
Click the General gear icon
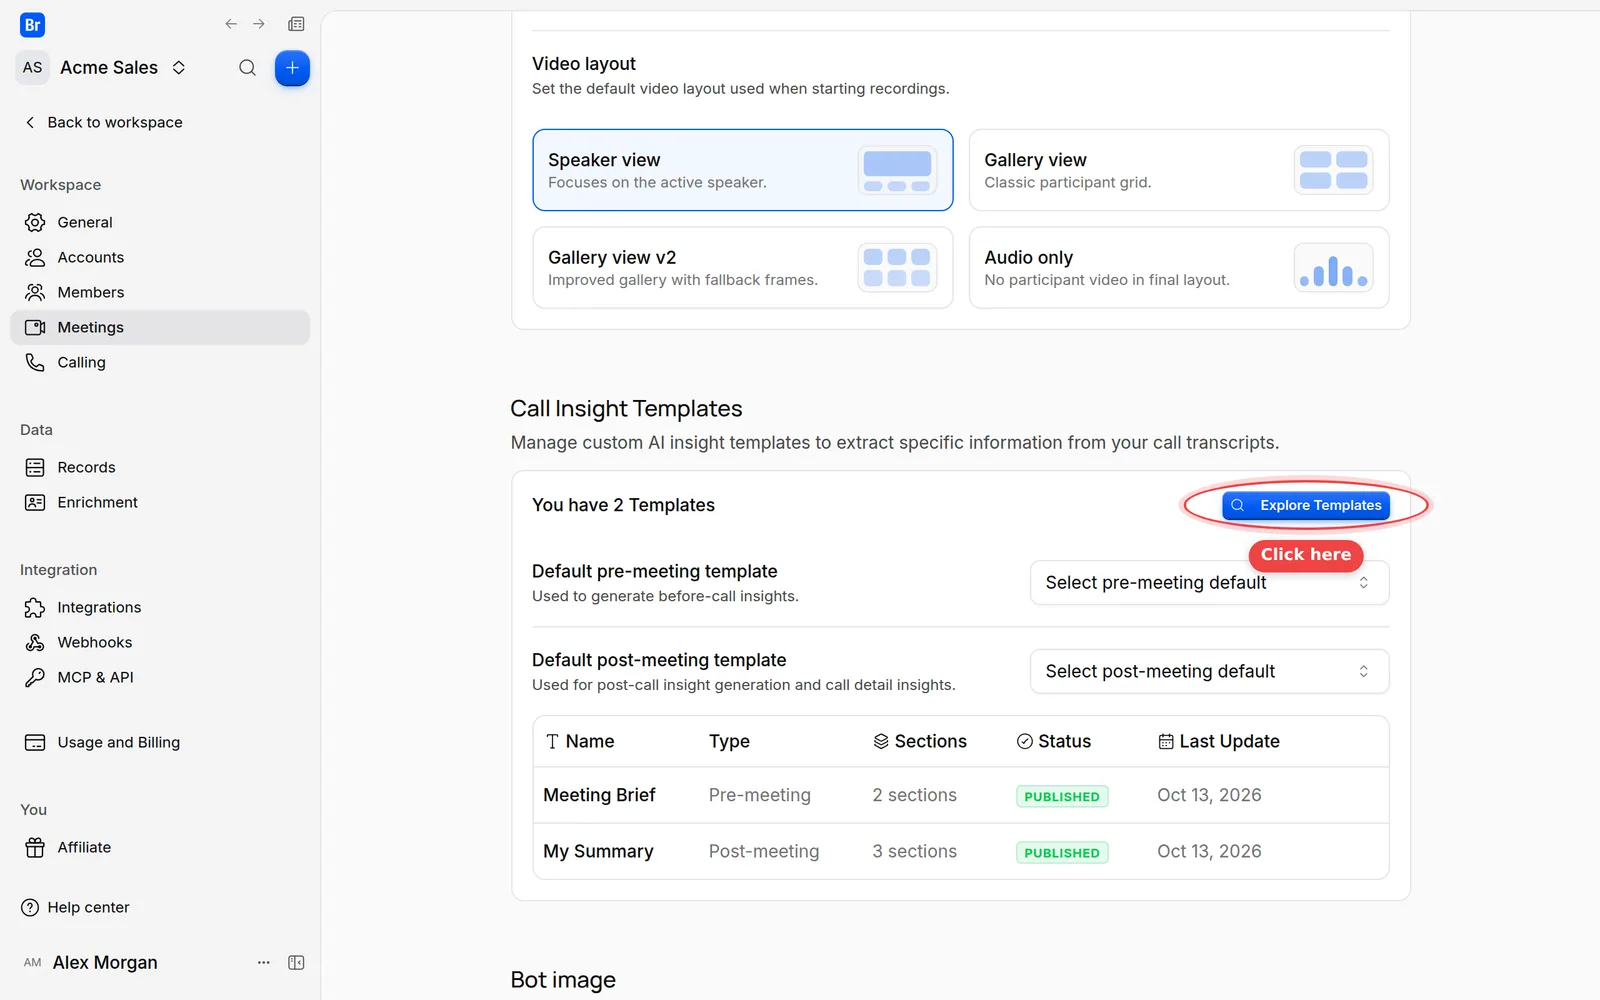click(35, 222)
